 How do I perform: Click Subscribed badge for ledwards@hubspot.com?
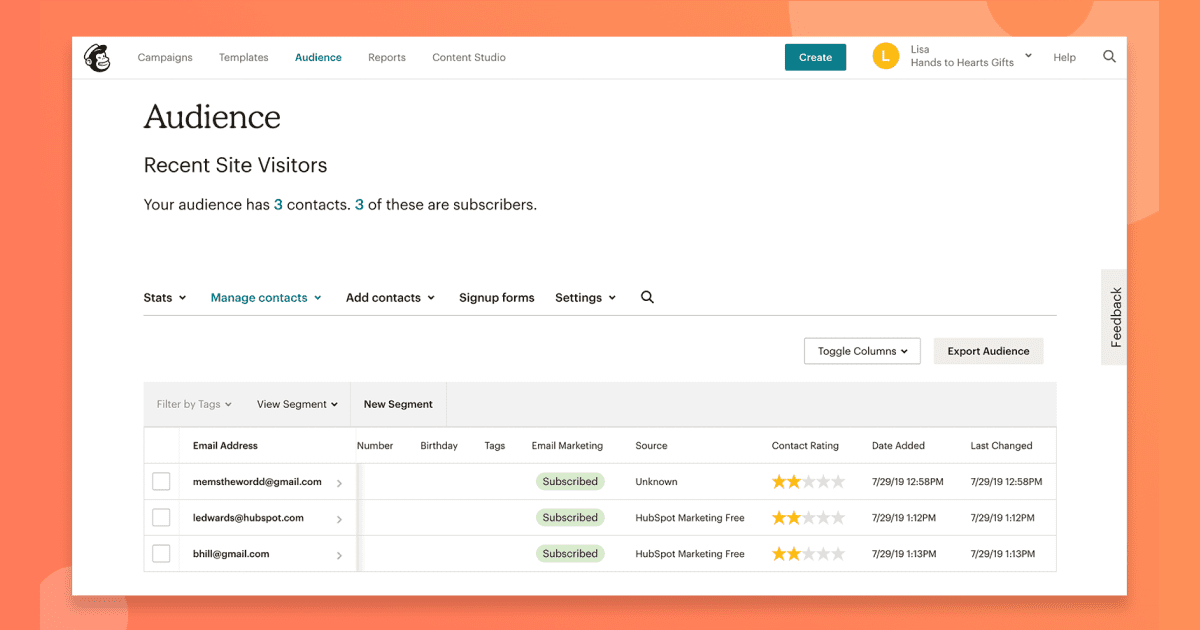coord(570,518)
